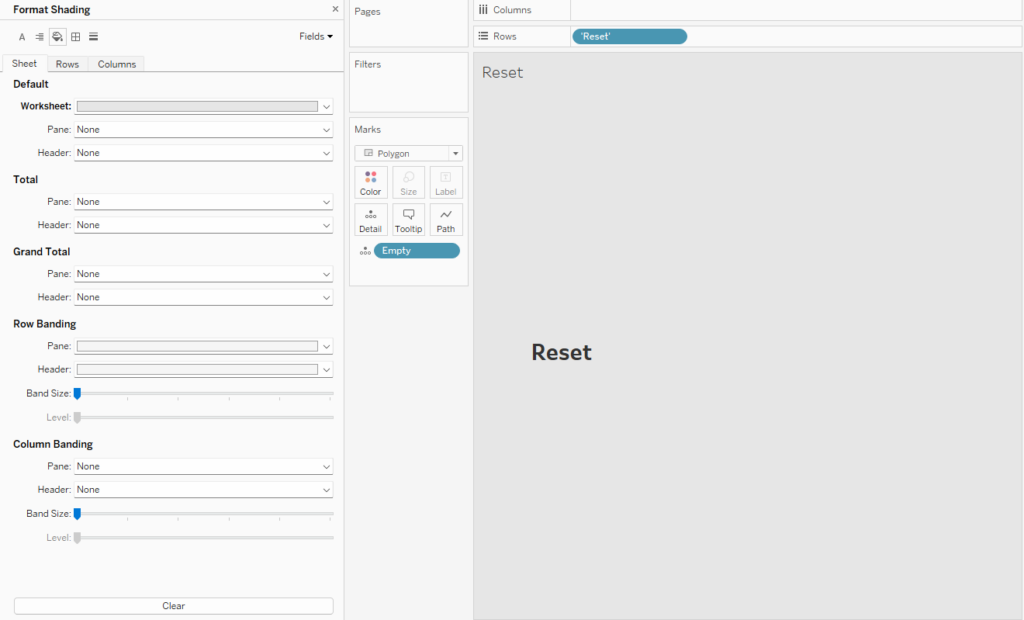Click the Detail button on the Marks card

pyautogui.click(x=370, y=219)
